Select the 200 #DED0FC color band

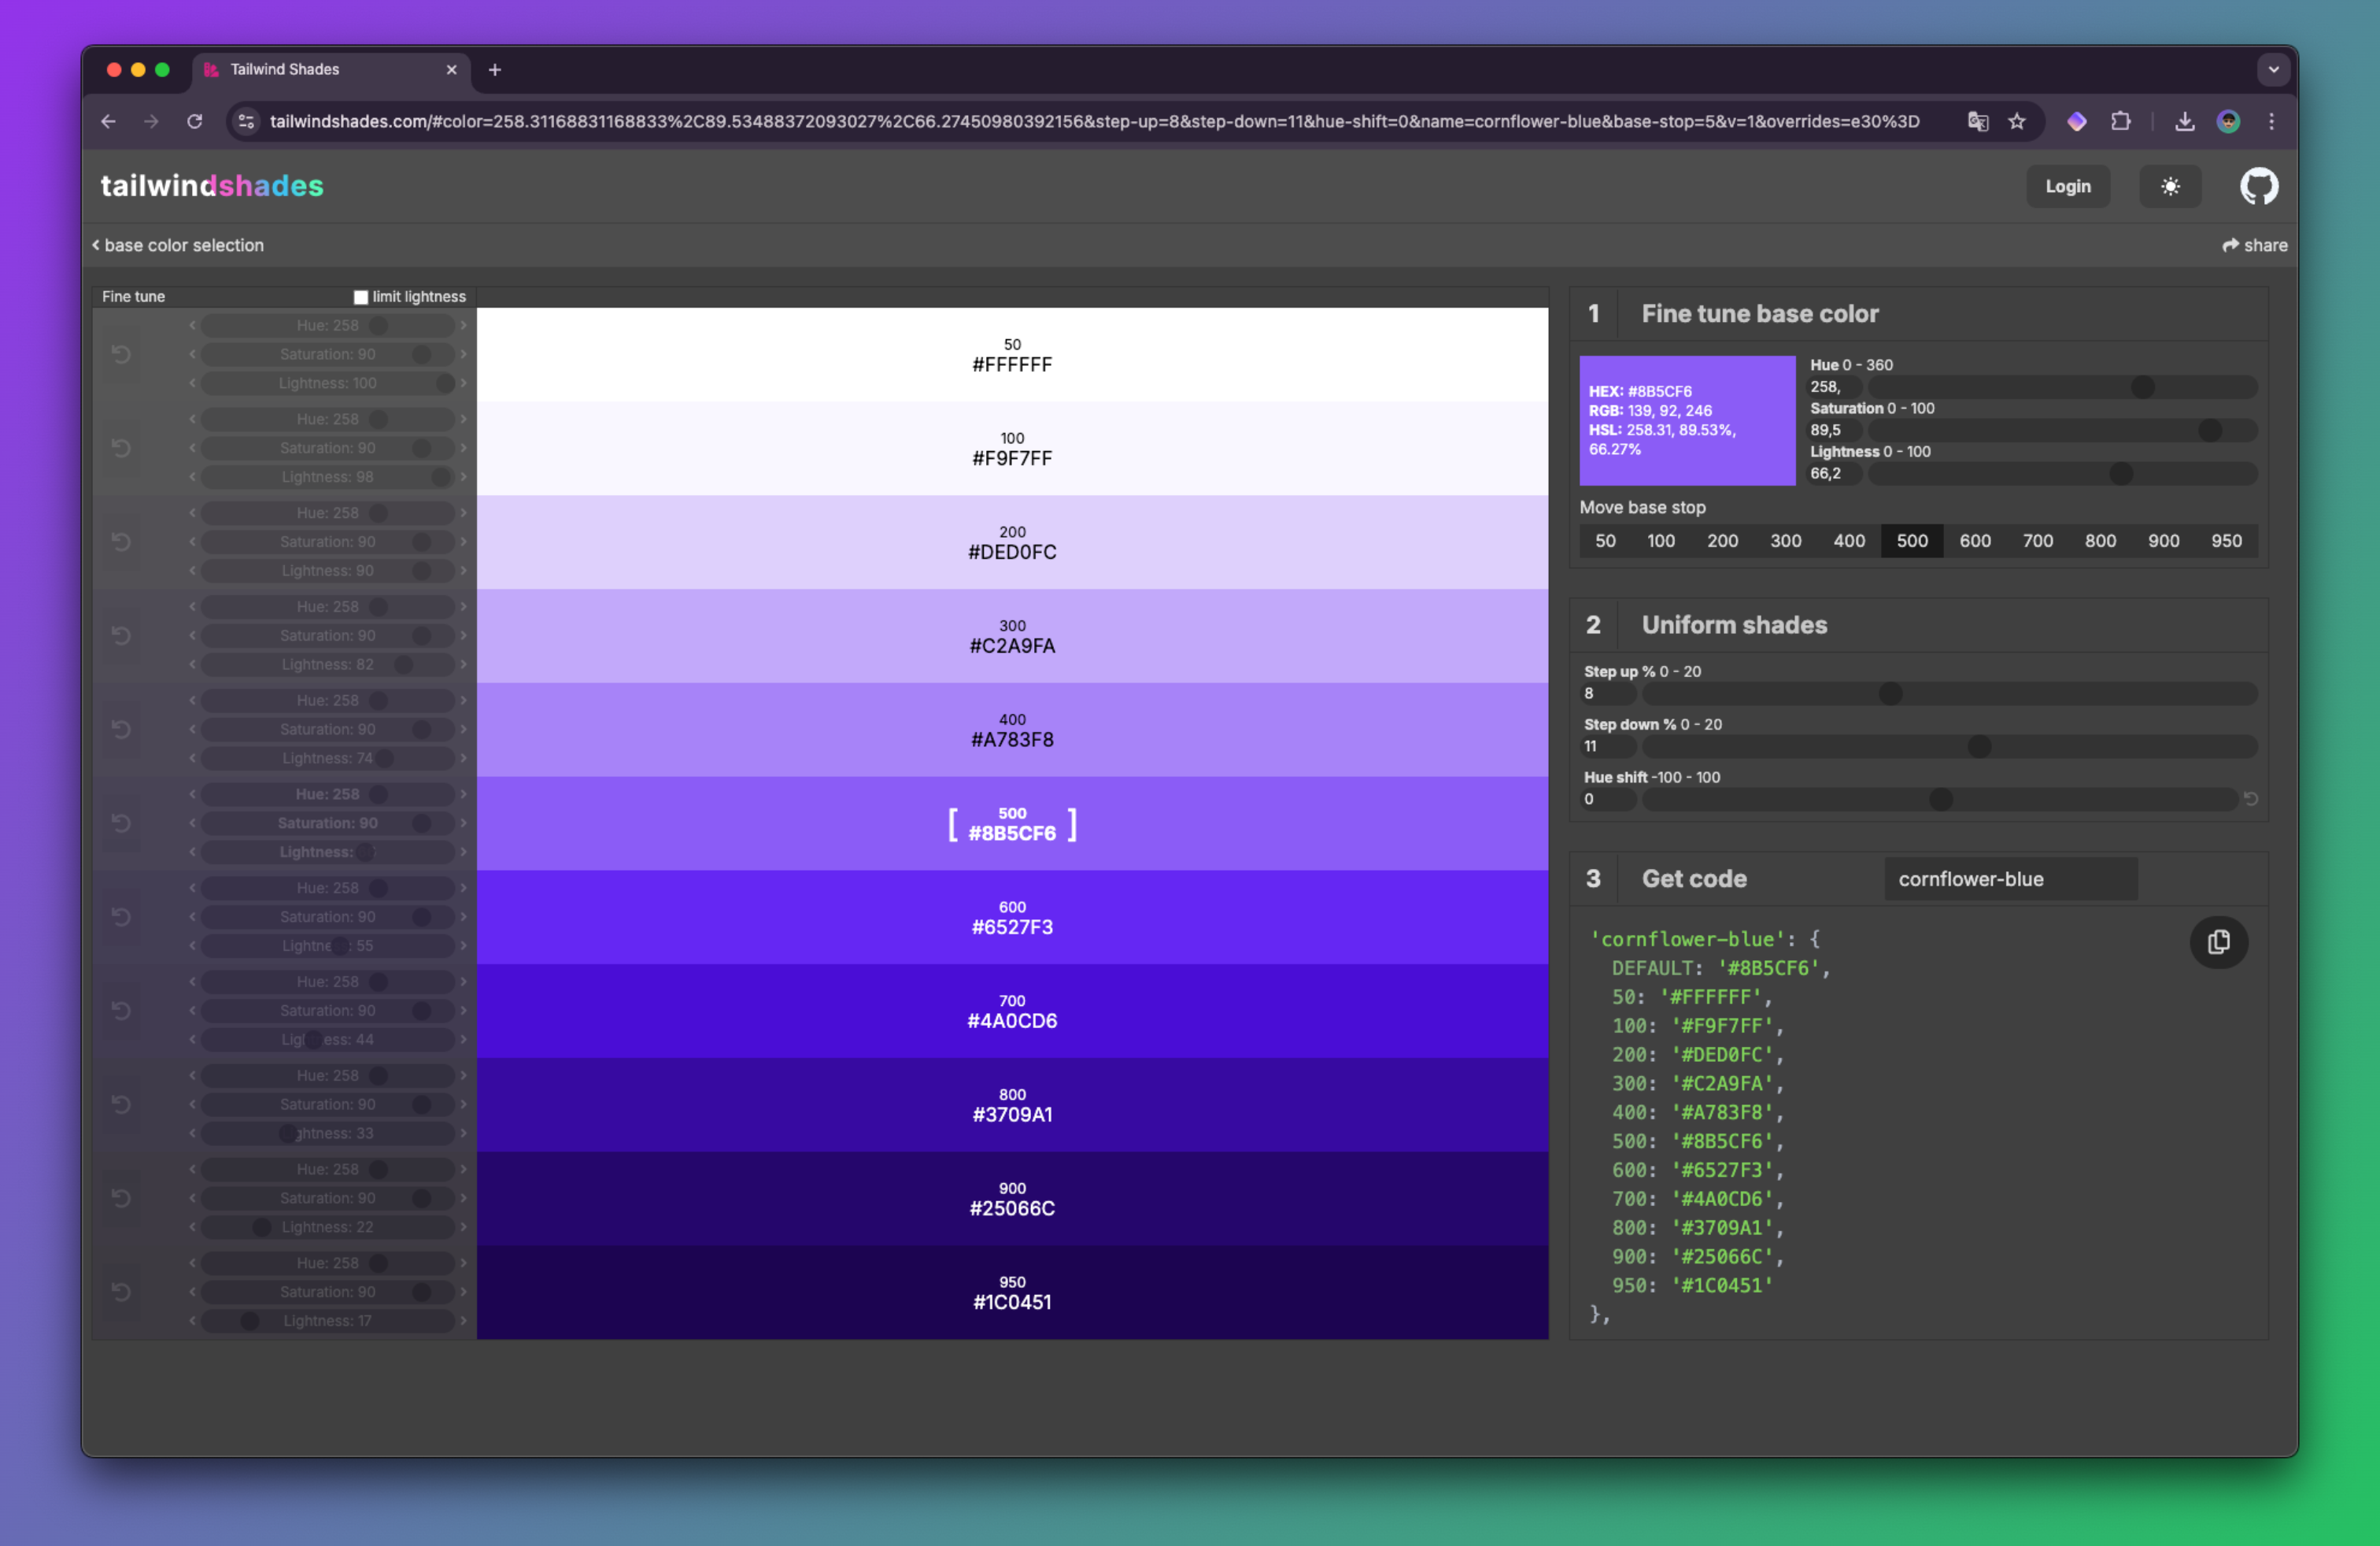click(x=1012, y=542)
